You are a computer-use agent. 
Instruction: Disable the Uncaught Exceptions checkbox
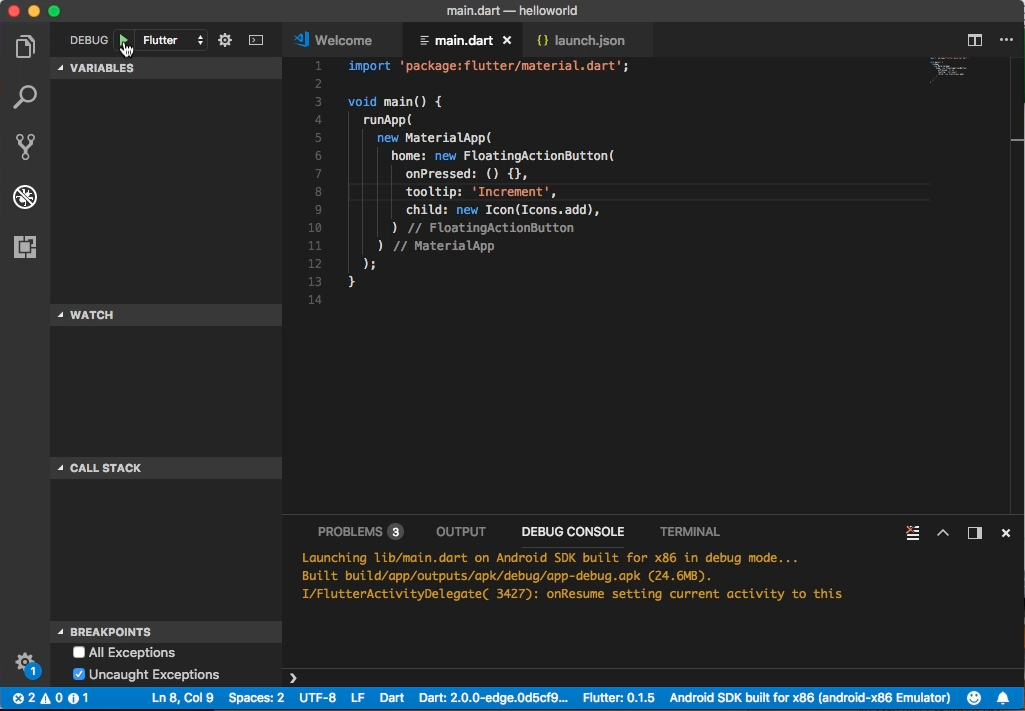pyautogui.click(x=79, y=674)
